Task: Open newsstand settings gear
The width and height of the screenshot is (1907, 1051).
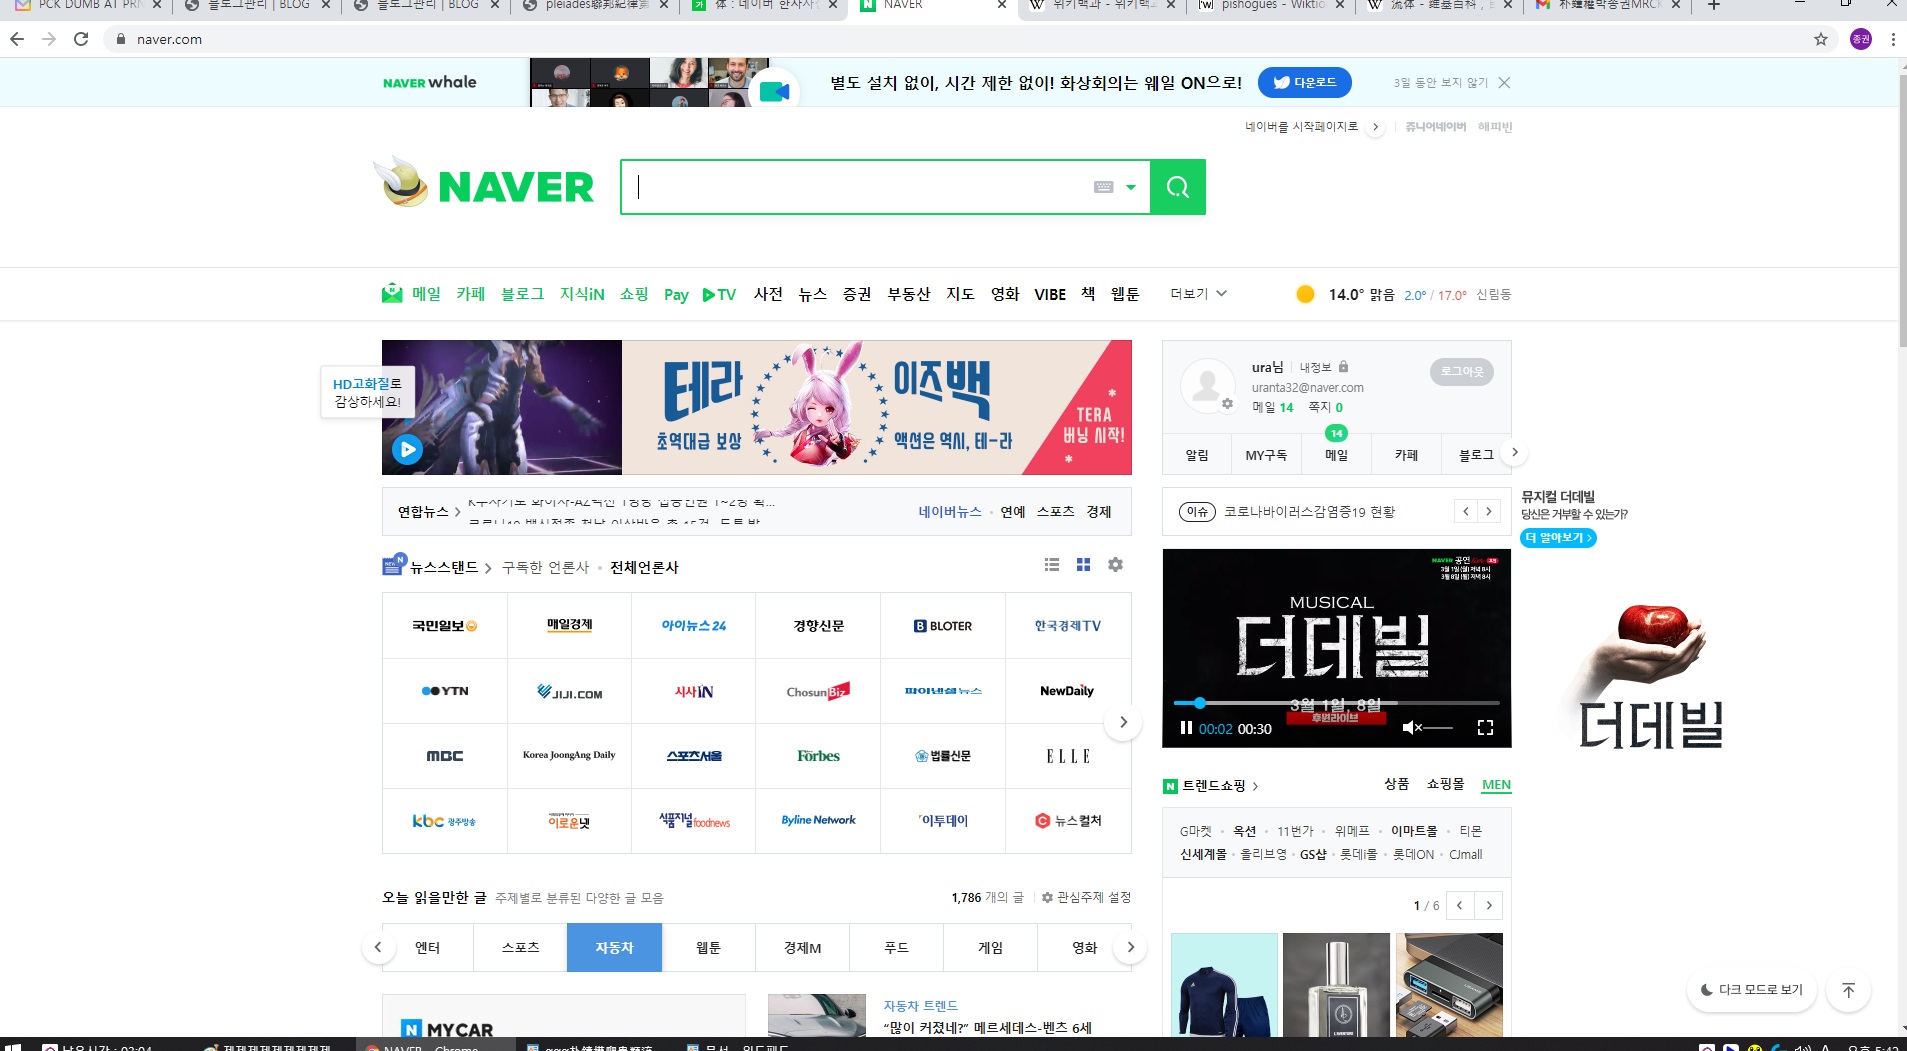Action: [x=1115, y=565]
